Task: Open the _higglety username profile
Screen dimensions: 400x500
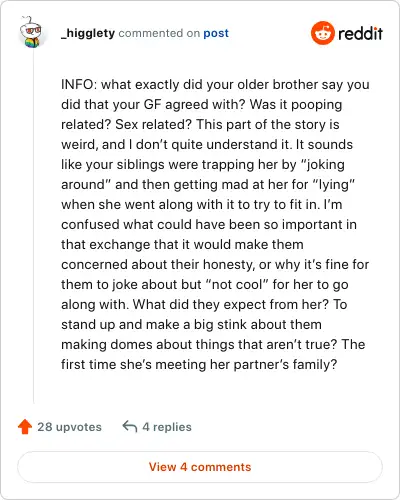Action: pyautogui.click(x=88, y=33)
